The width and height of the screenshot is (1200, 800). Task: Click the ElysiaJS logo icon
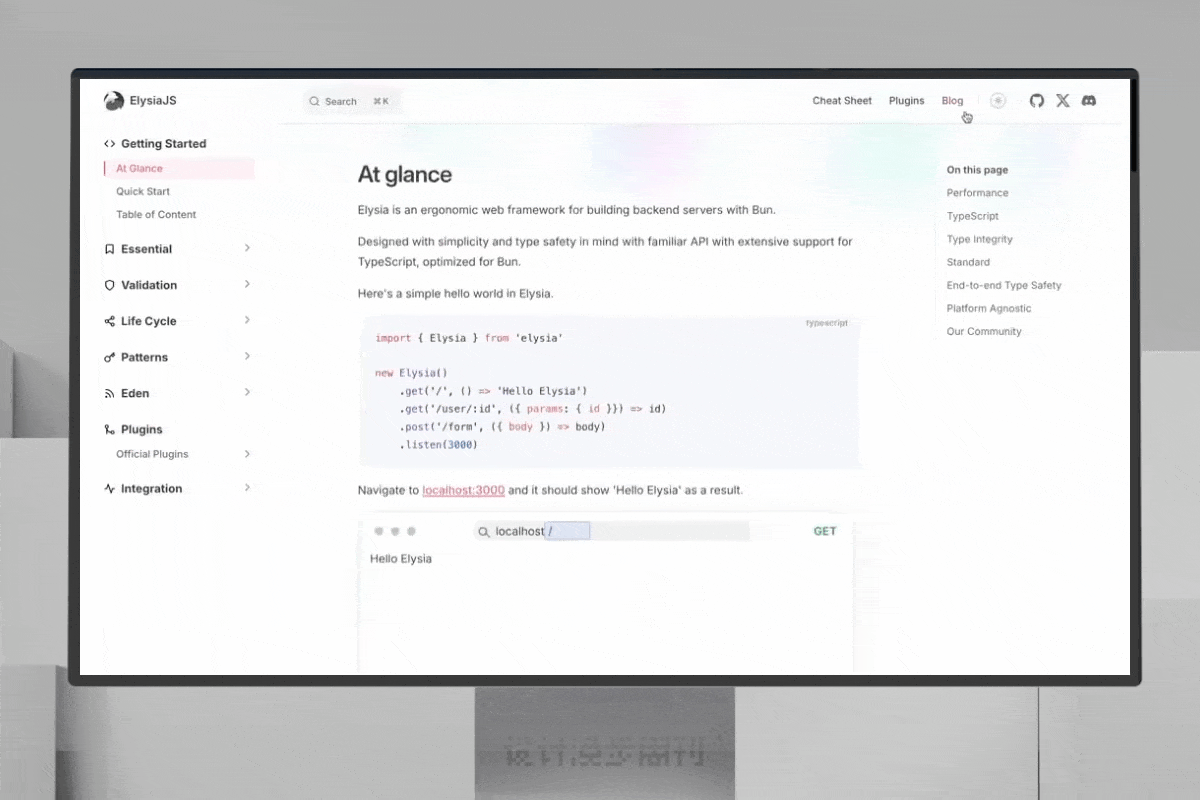click(114, 101)
